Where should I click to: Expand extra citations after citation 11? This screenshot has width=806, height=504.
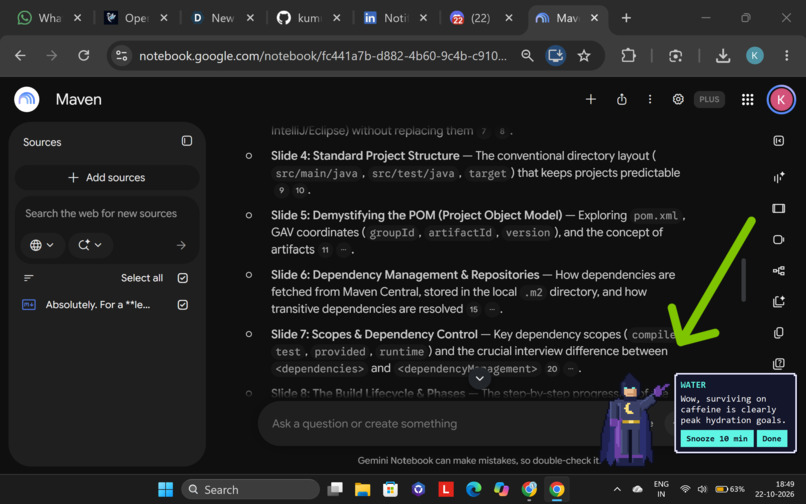(343, 250)
